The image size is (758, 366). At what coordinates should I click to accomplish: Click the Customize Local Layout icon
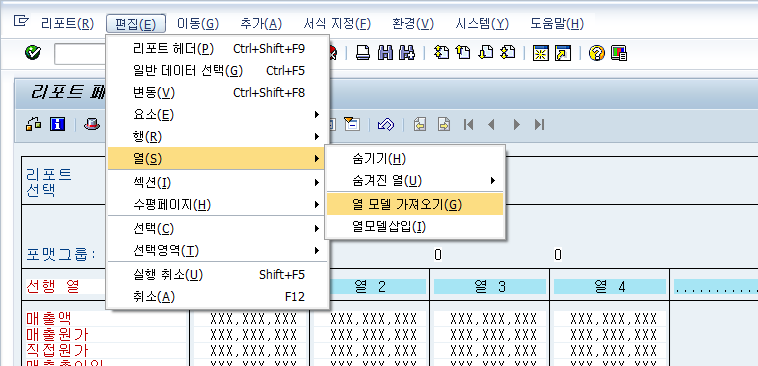pos(619,53)
